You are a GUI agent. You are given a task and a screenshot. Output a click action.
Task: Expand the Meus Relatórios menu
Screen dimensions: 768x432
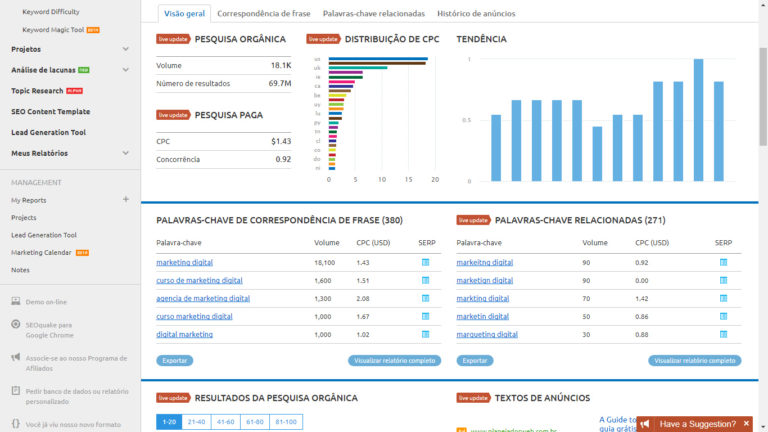125,153
